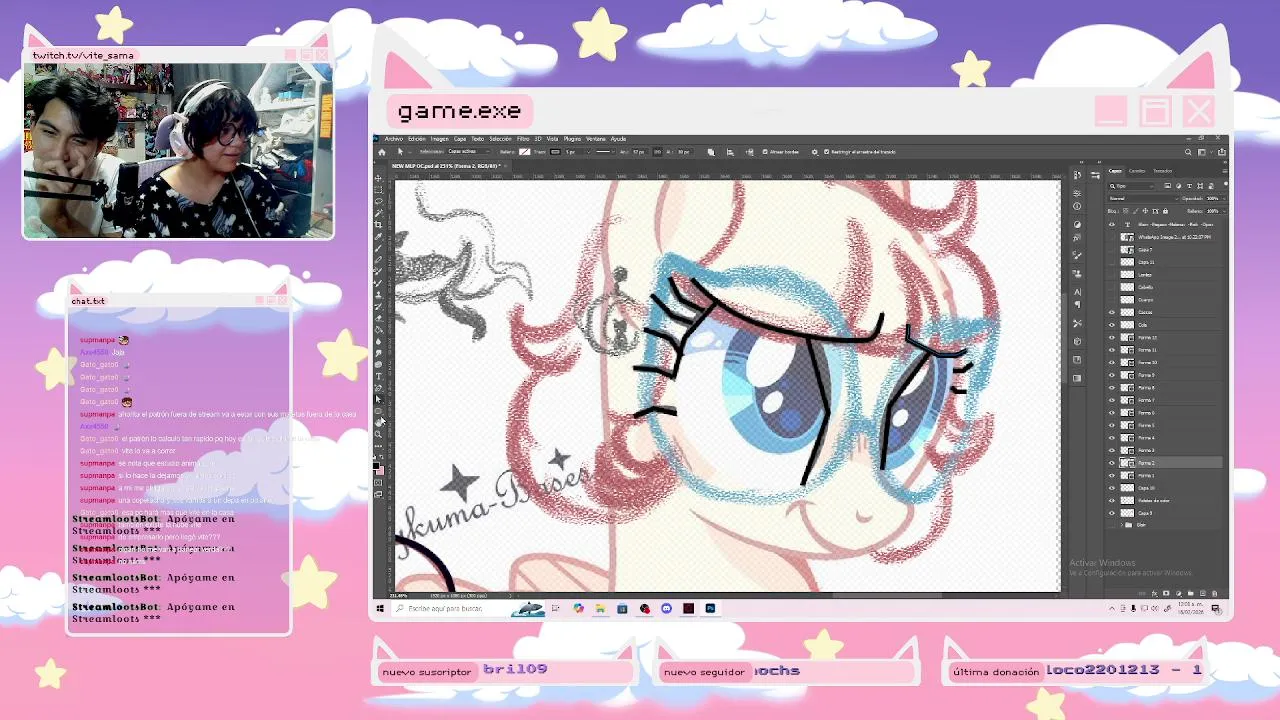
Task: Click the foreground color swatch in toolbar
Action: click(x=376, y=465)
